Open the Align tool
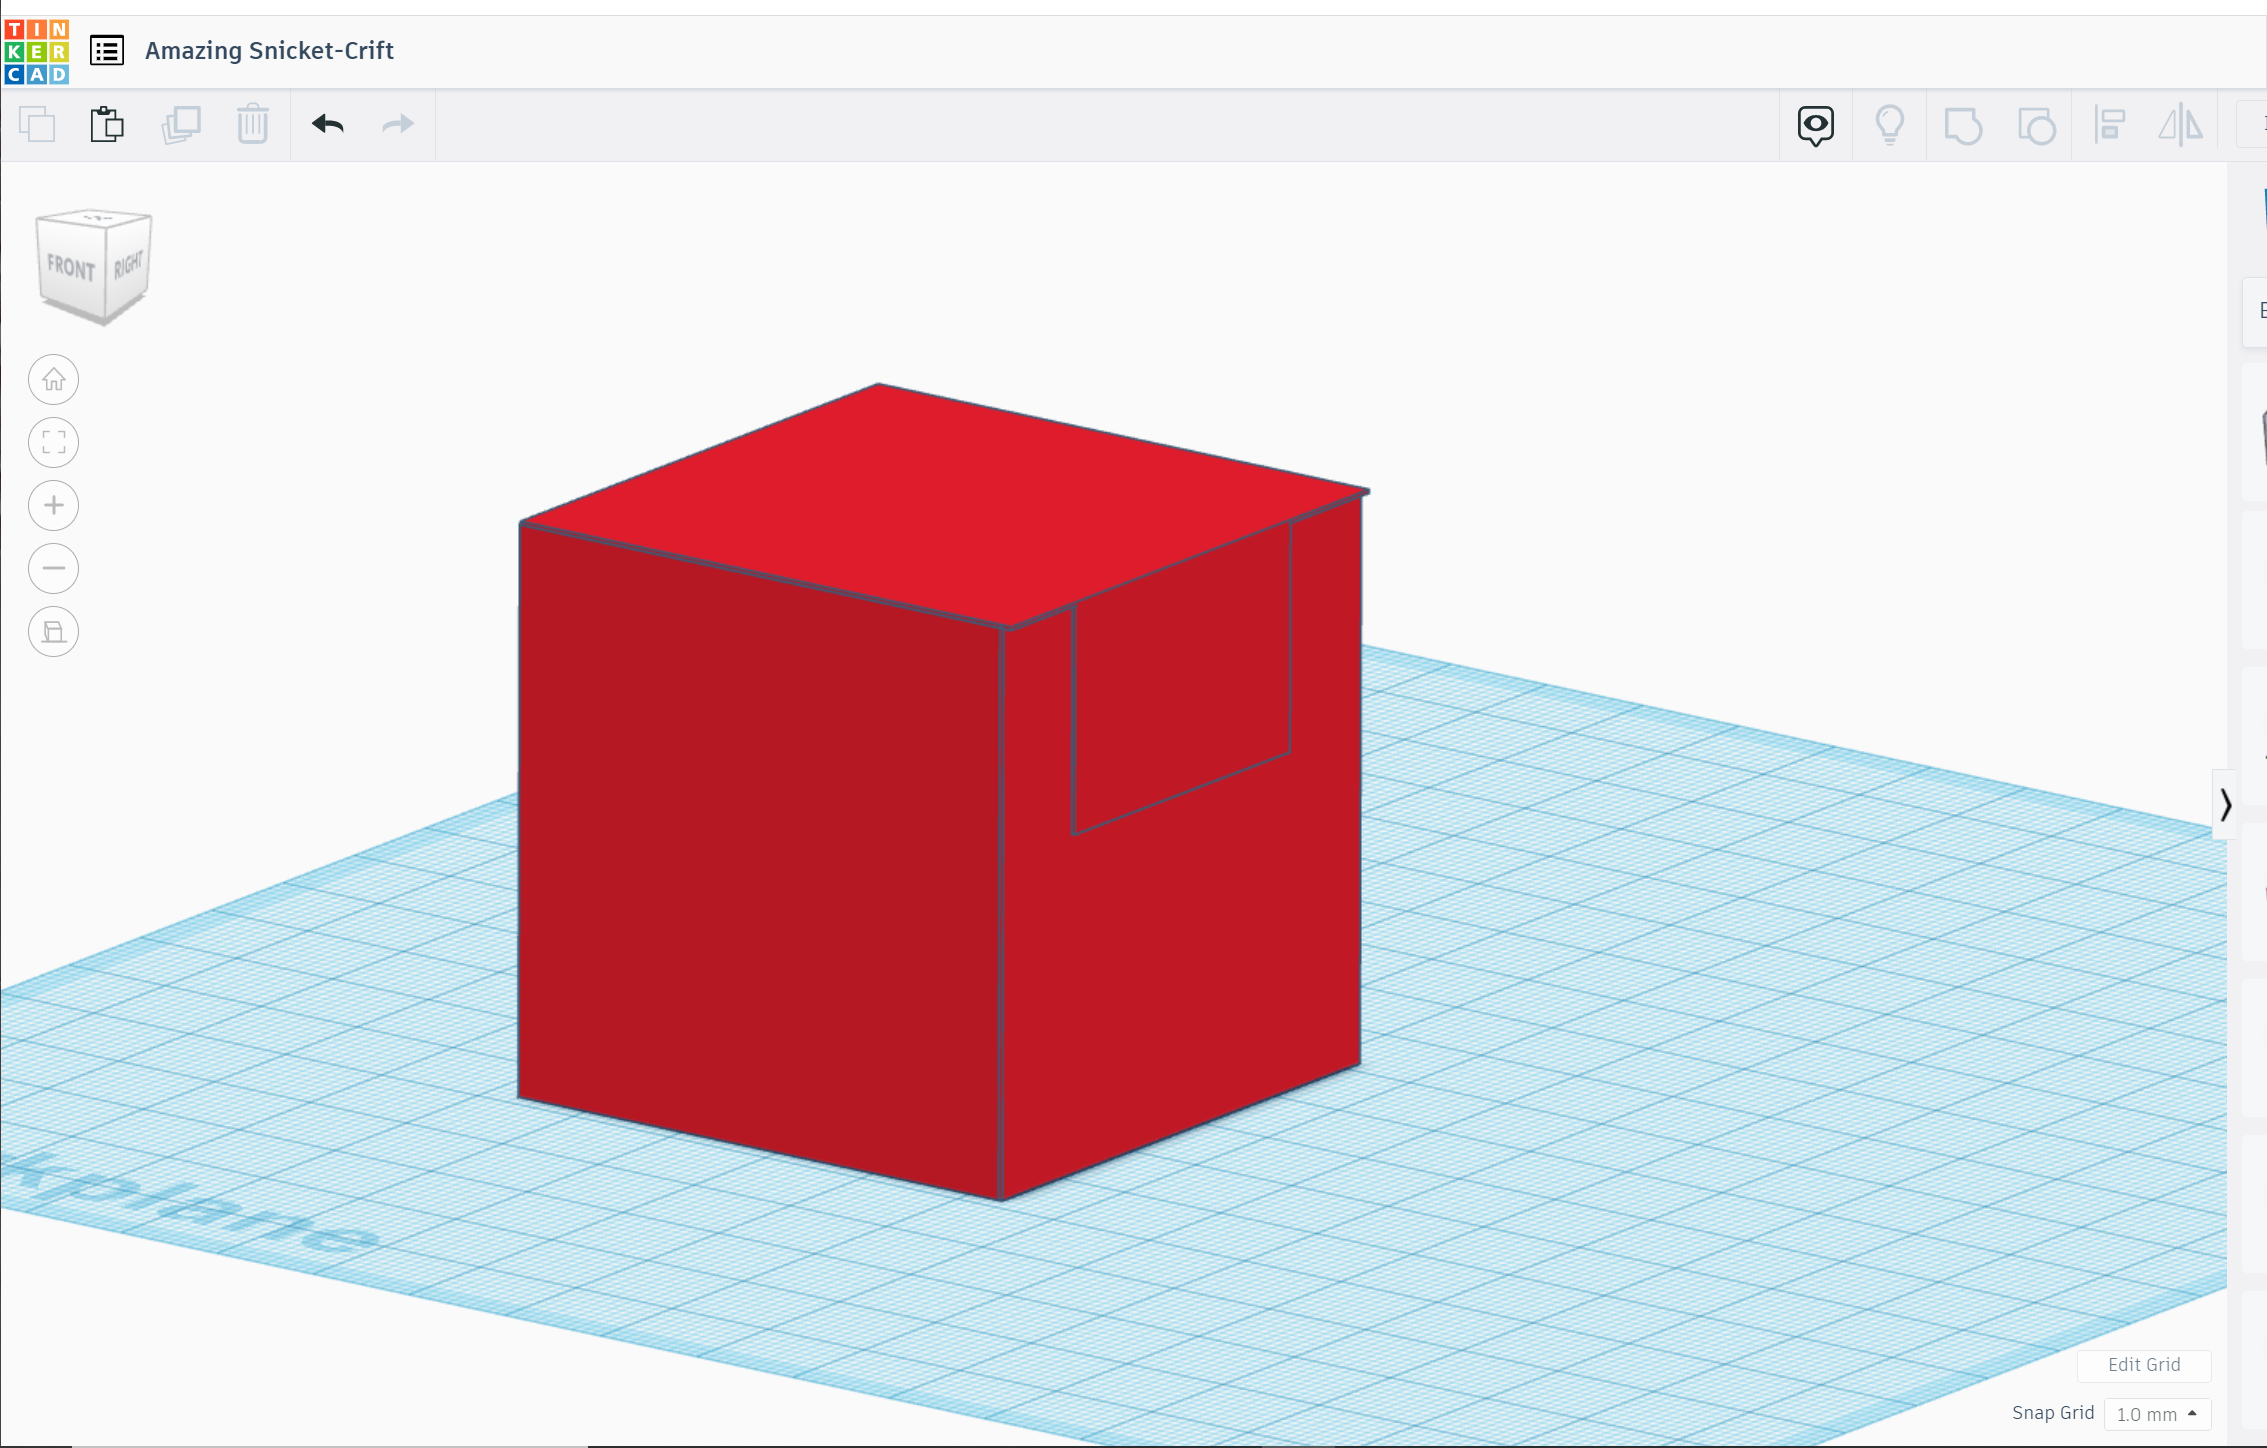 2109,124
